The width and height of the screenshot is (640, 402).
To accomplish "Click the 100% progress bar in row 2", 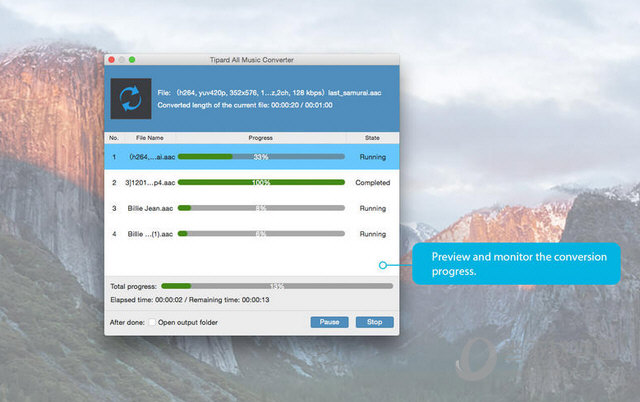I will click(261, 182).
